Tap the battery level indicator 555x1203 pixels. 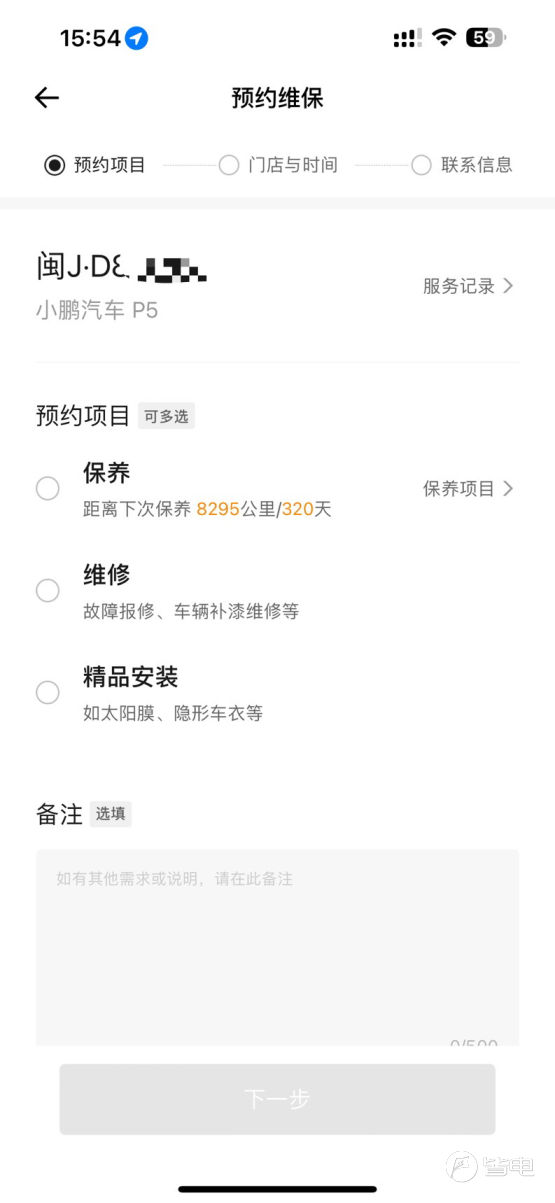click(488, 38)
